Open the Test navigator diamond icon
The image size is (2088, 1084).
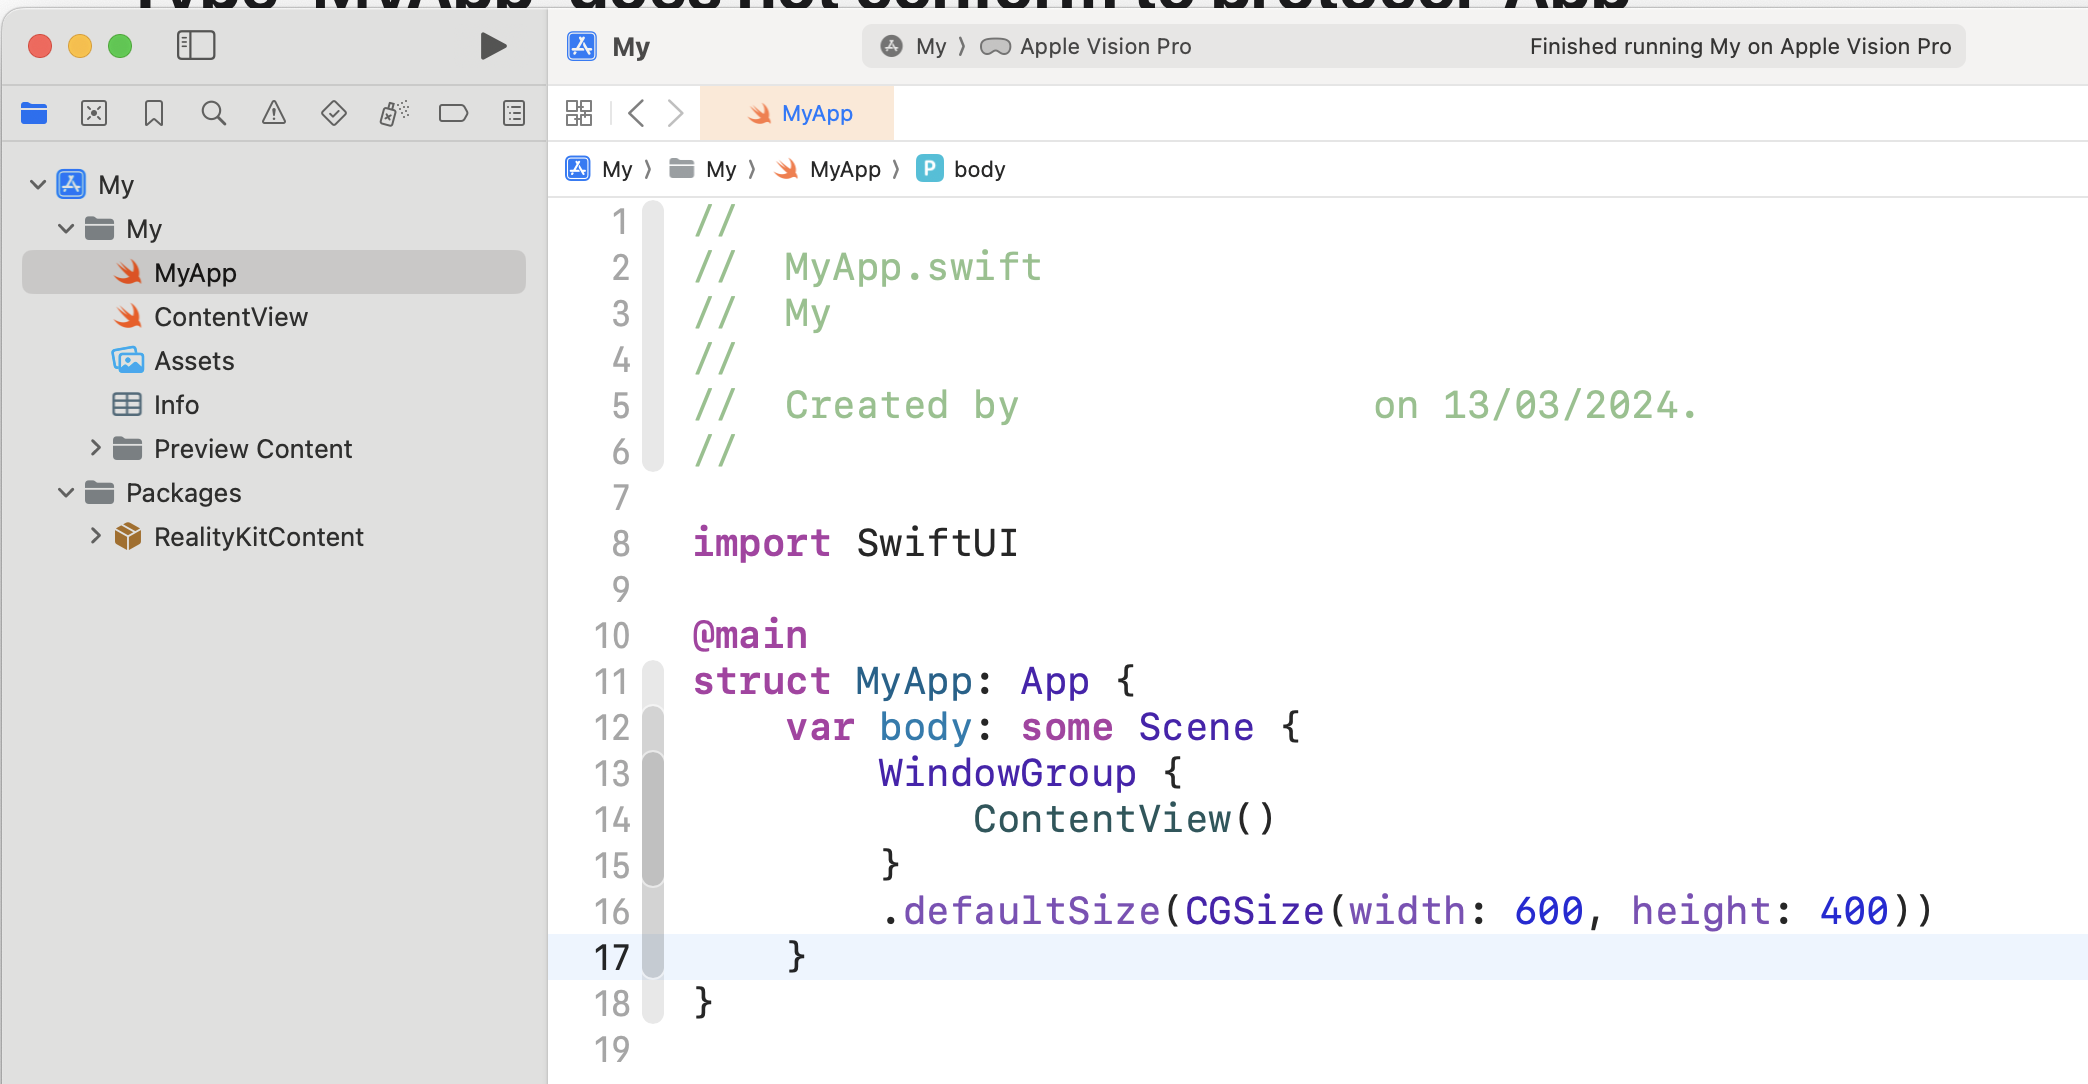coord(333,113)
